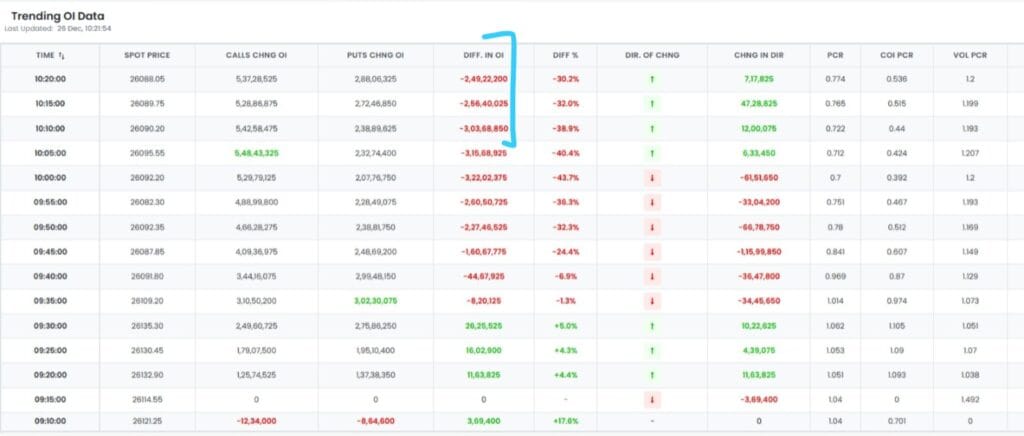Viewport: 1024px width, 436px height.
Task: Click the red down arrow in 10:00:00 row
Action: point(651,177)
